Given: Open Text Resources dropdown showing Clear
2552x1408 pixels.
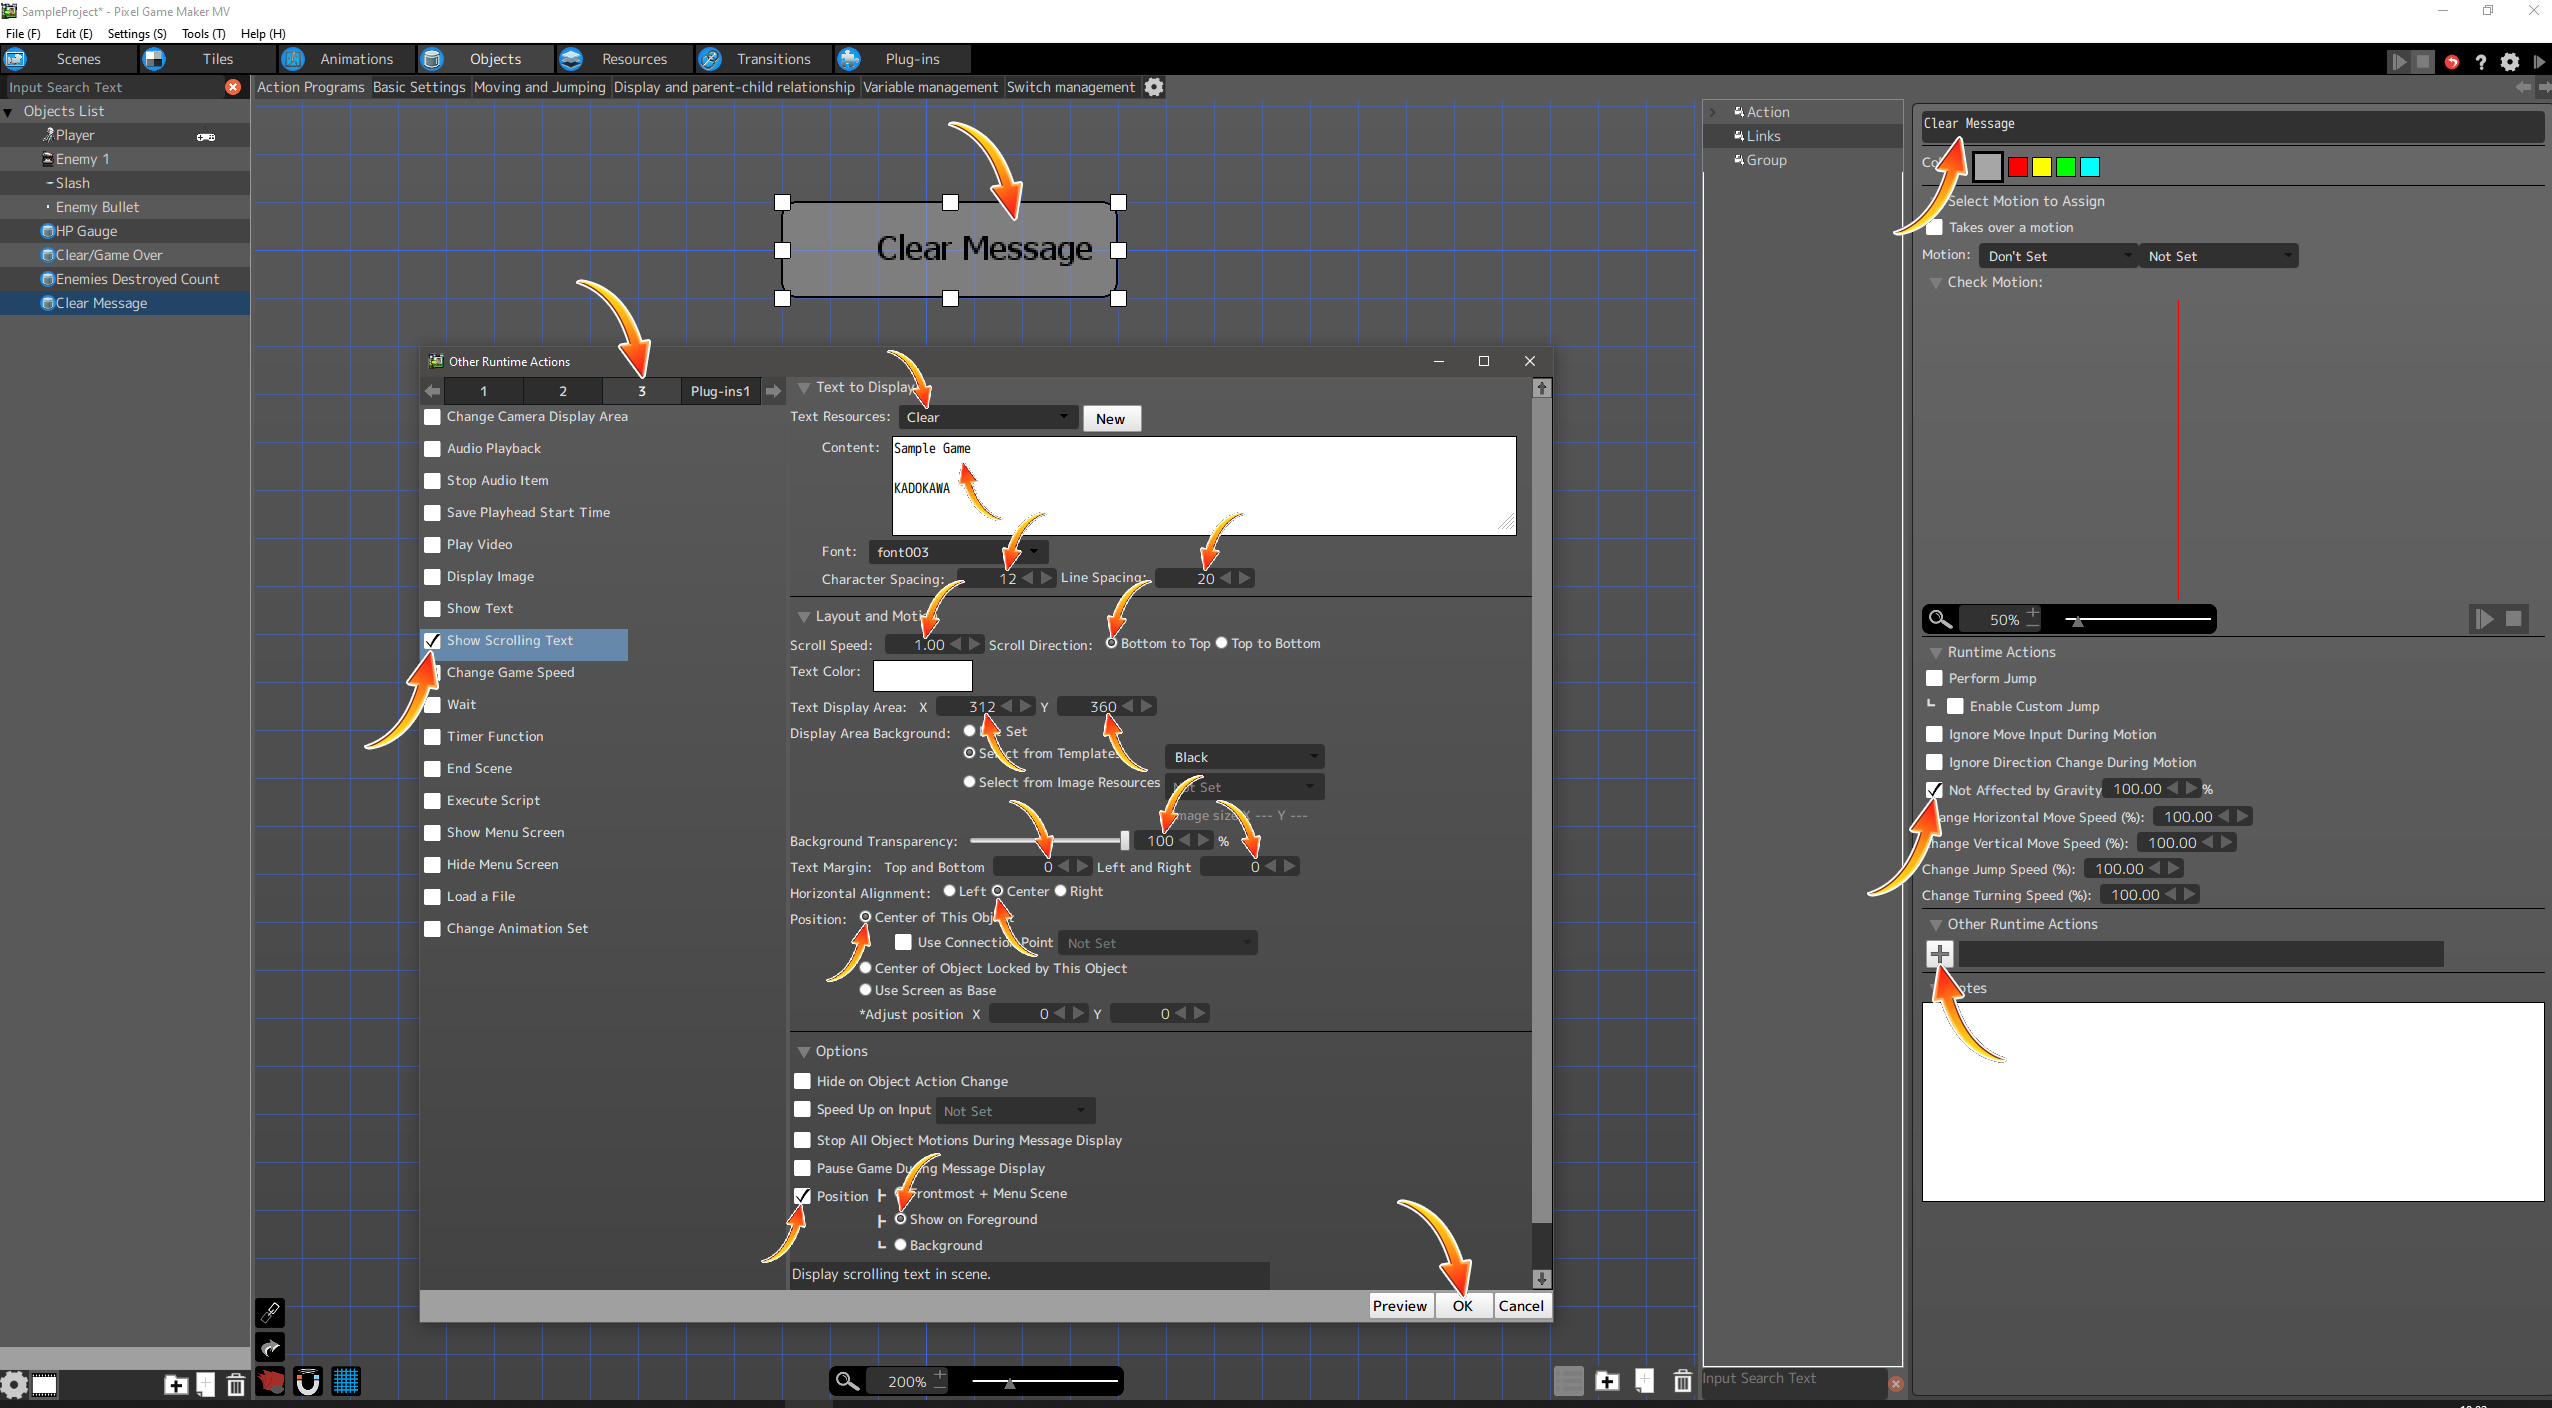Looking at the screenshot, I should click(986, 417).
